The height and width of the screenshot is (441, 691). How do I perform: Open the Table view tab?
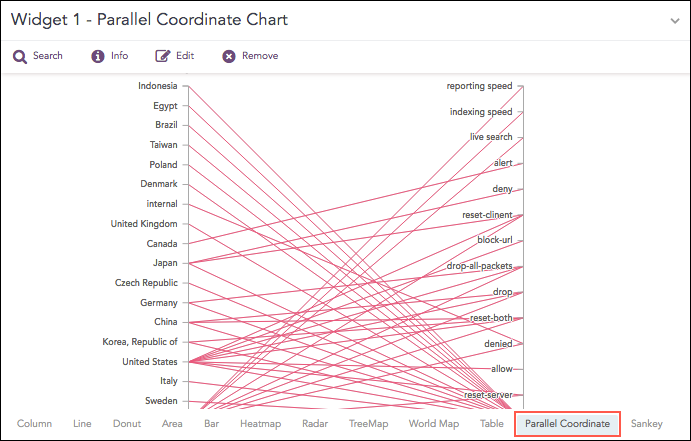[491, 424]
